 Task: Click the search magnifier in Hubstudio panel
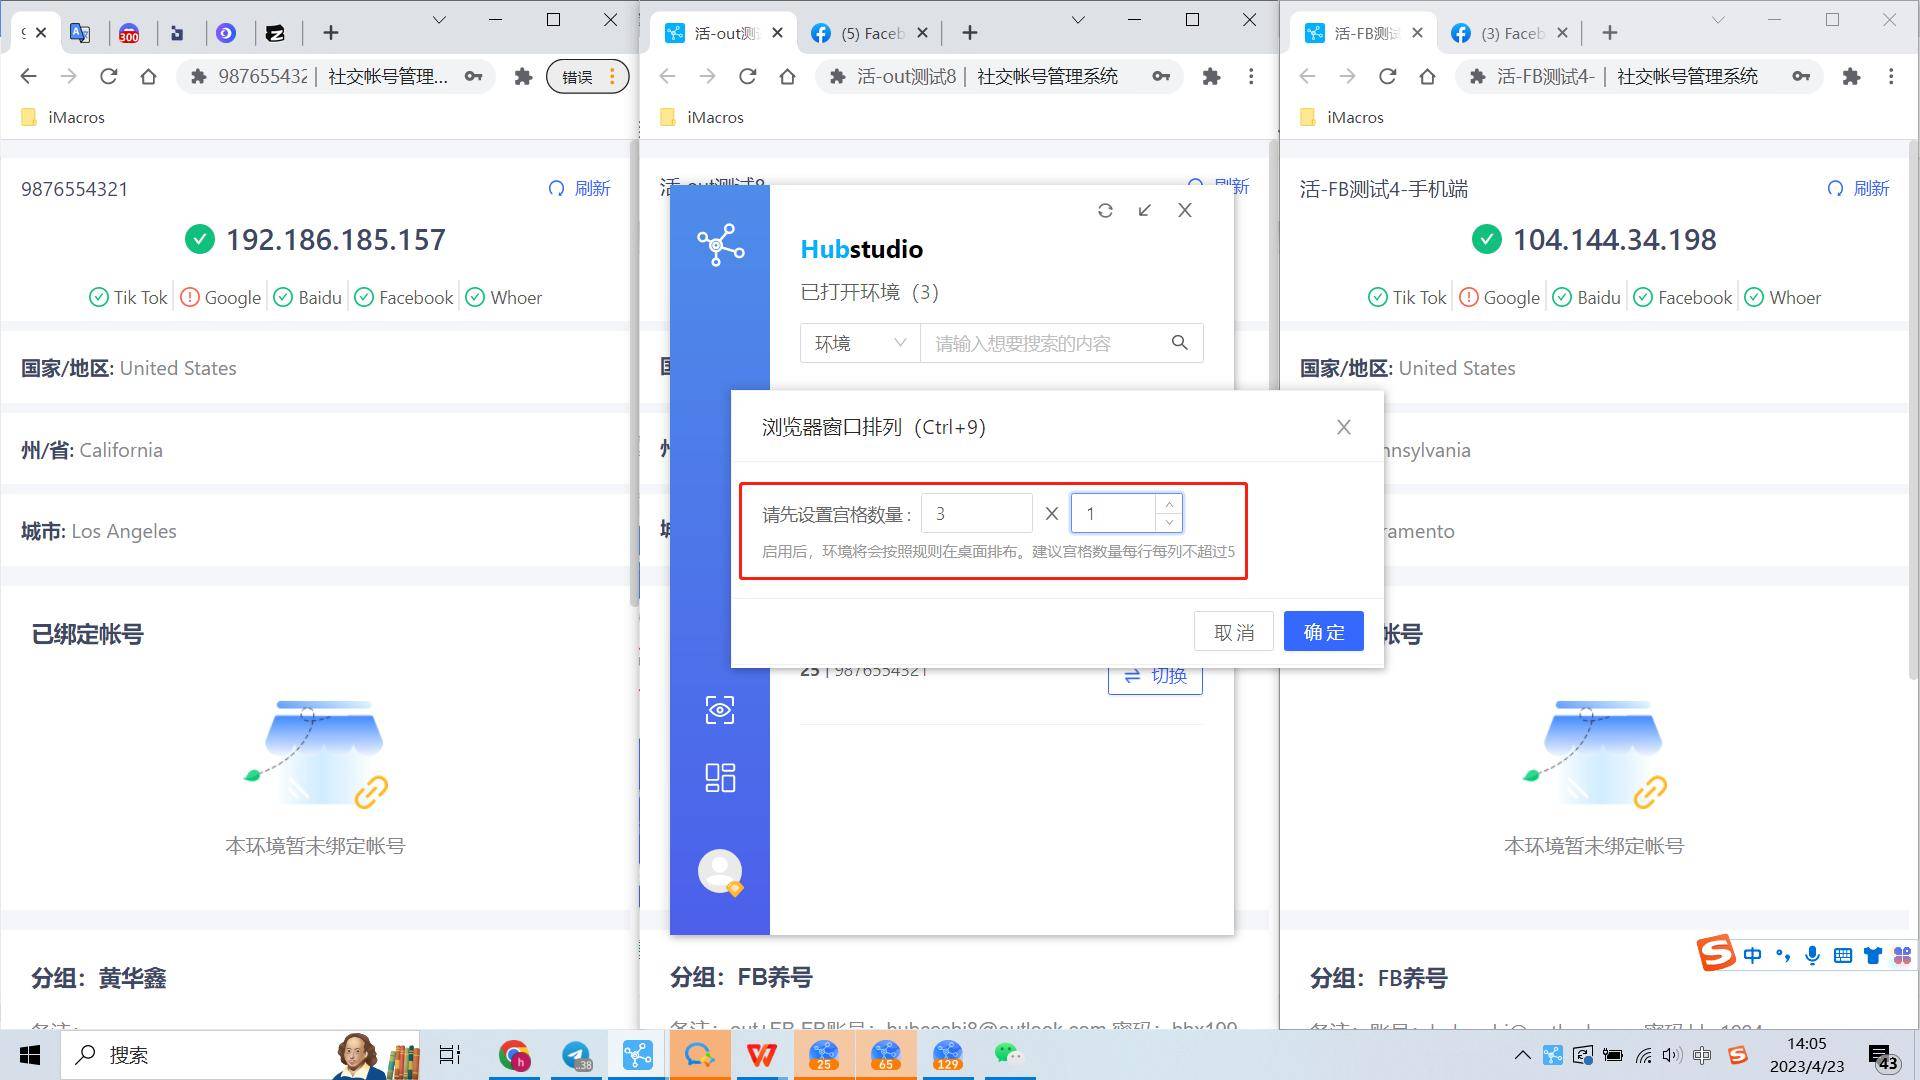coord(1180,343)
